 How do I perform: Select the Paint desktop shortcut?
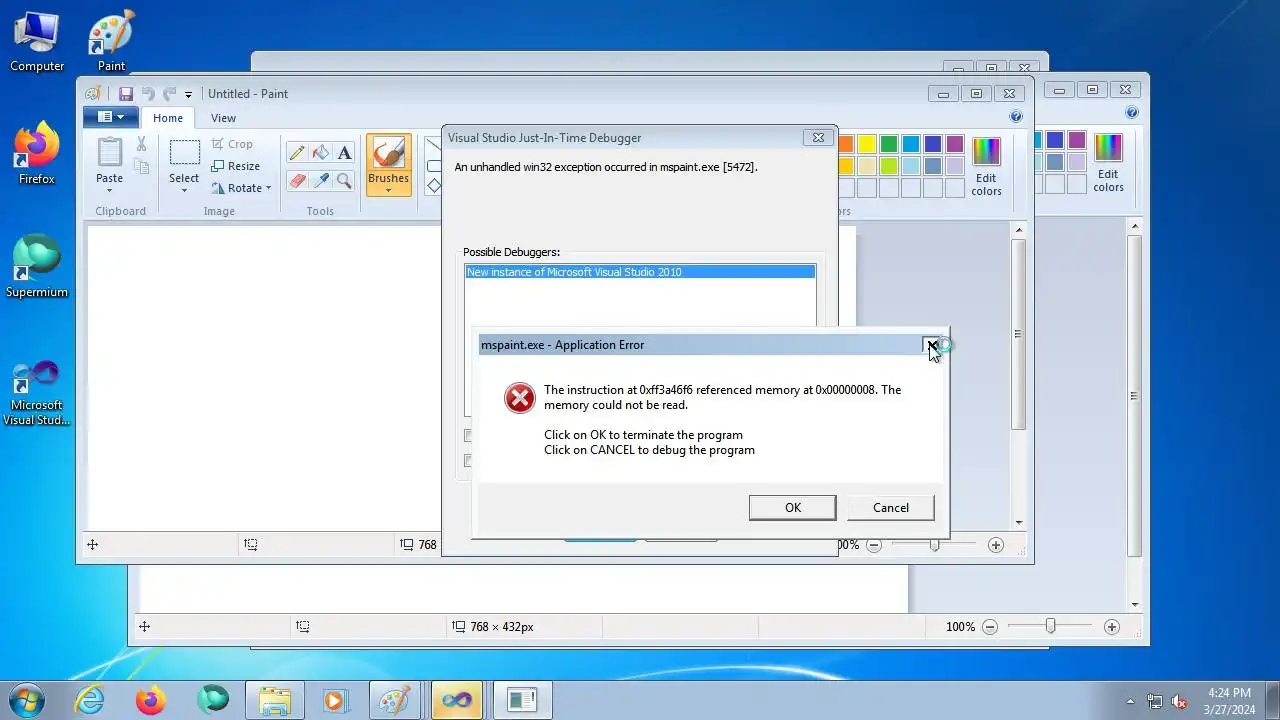pos(111,42)
